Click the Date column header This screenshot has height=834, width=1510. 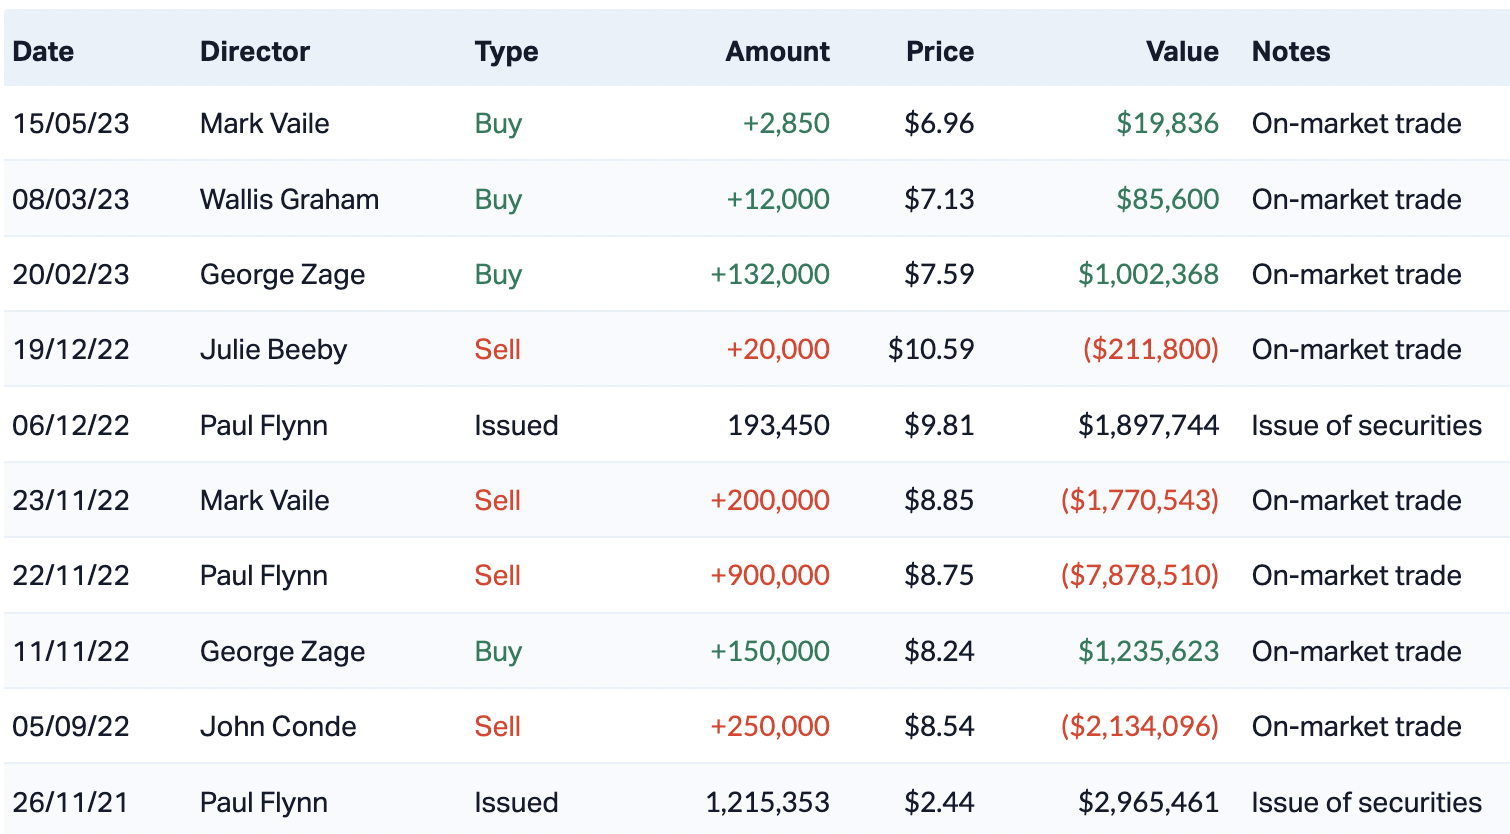(x=43, y=51)
